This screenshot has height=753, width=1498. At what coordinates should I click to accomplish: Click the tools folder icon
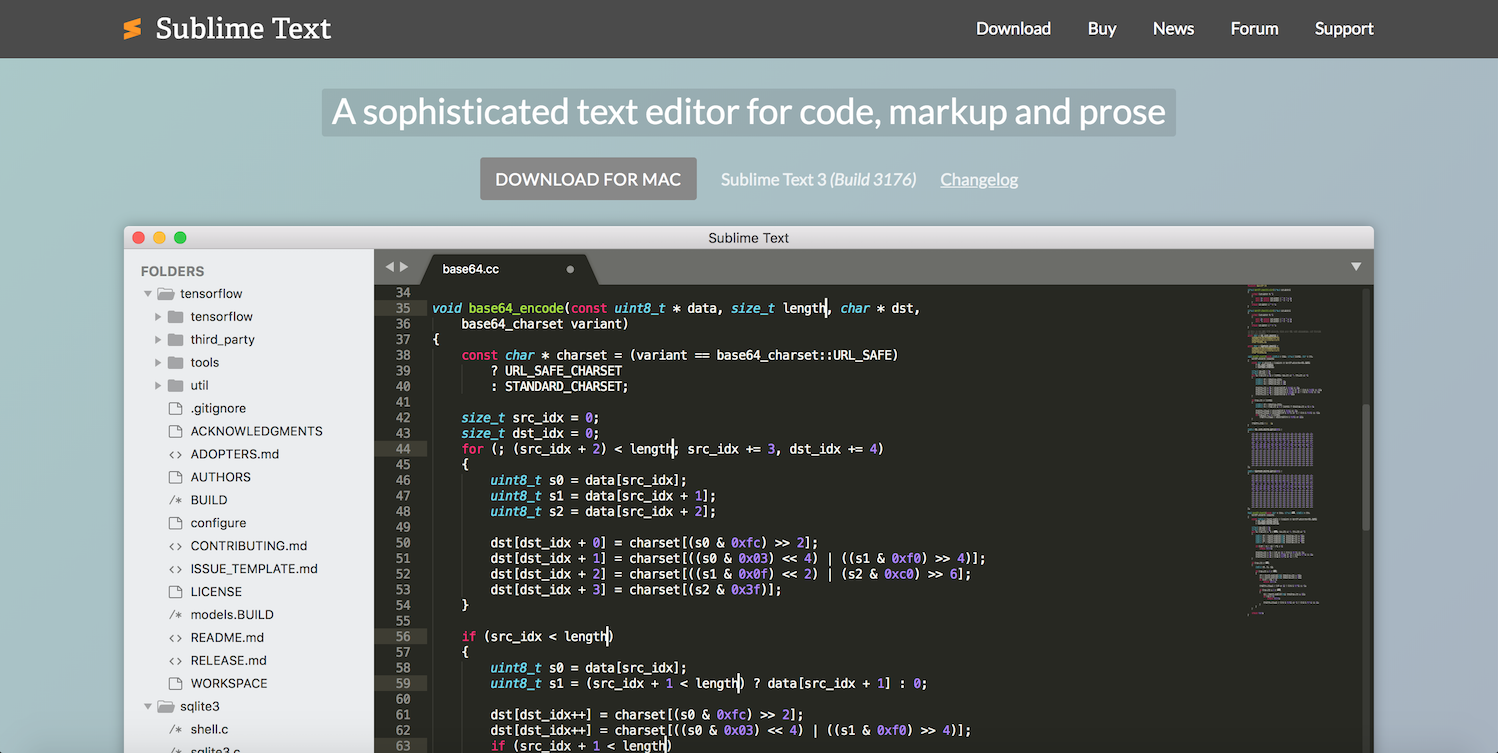[175, 363]
